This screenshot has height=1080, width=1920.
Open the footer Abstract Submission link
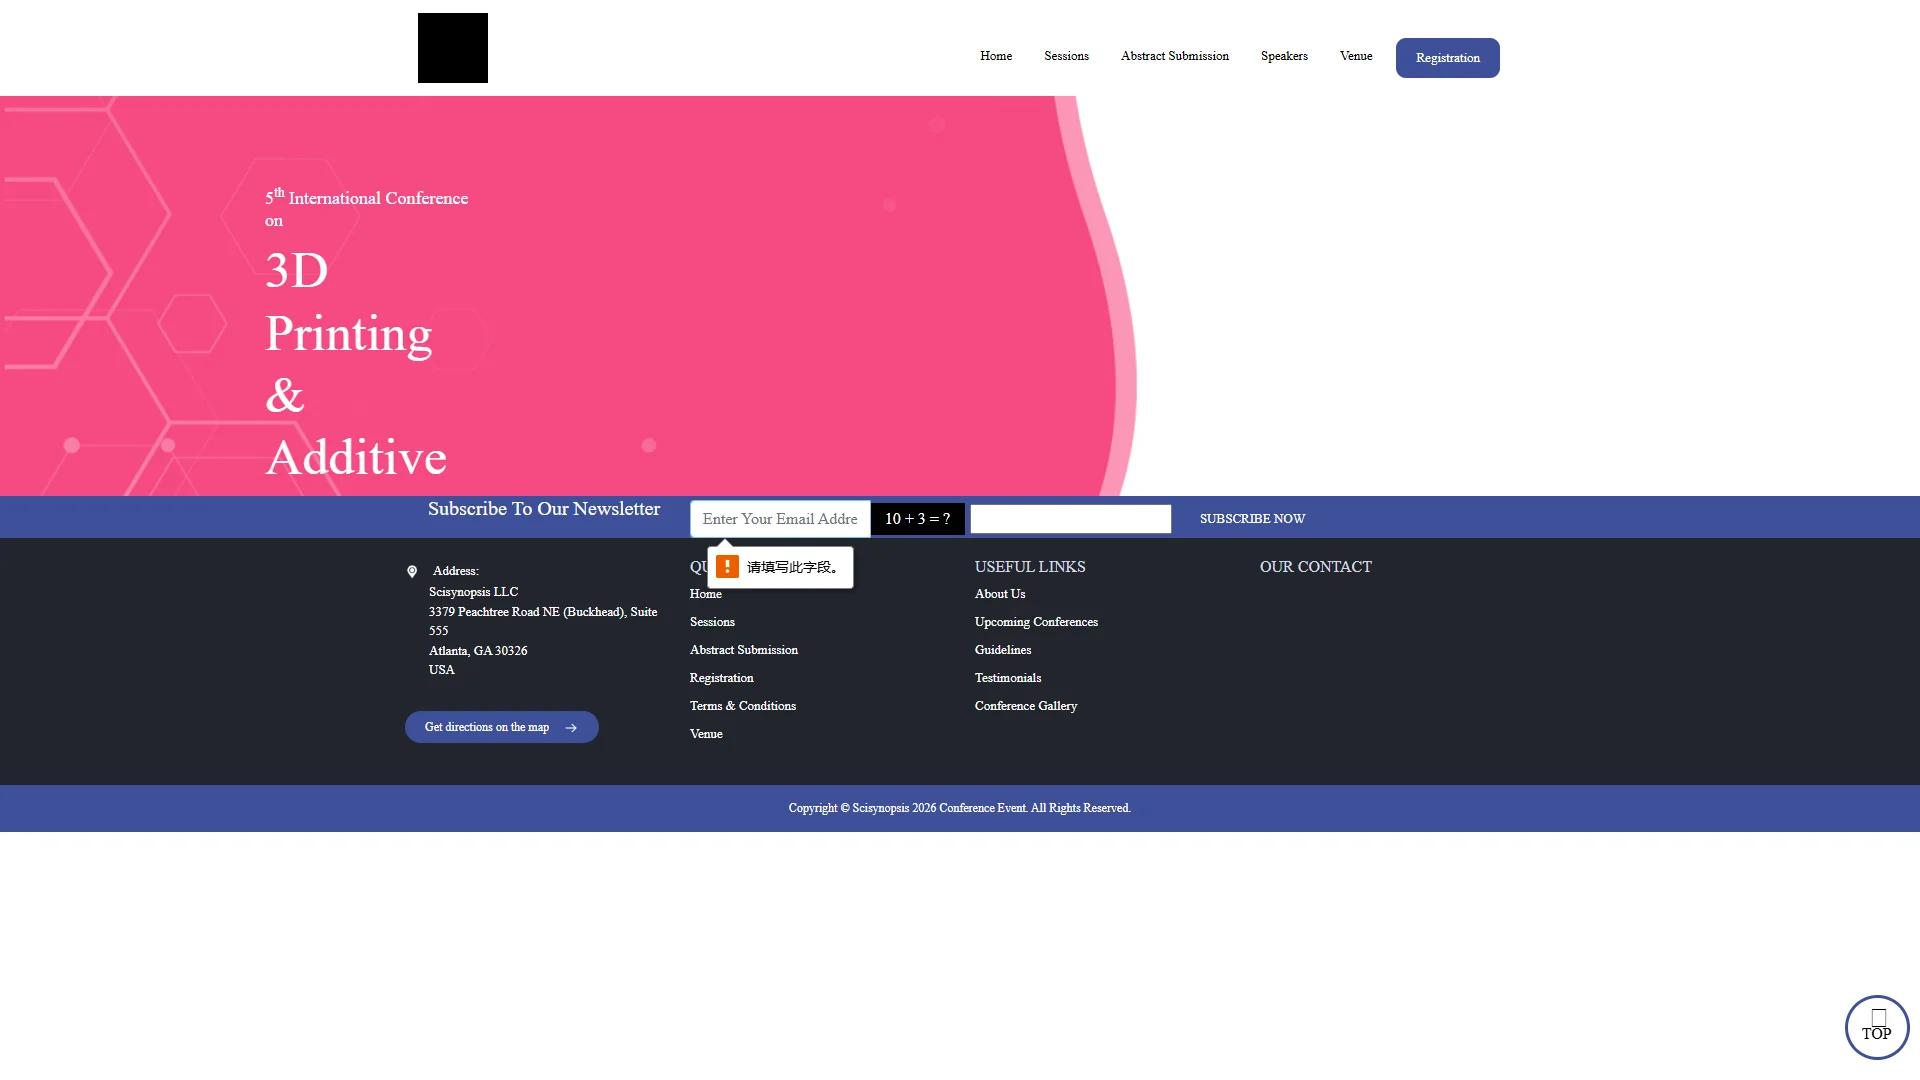pyautogui.click(x=744, y=650)
